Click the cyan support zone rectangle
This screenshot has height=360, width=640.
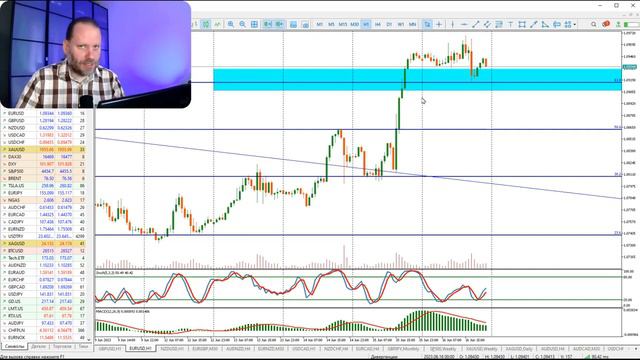(x=417, y=80)
